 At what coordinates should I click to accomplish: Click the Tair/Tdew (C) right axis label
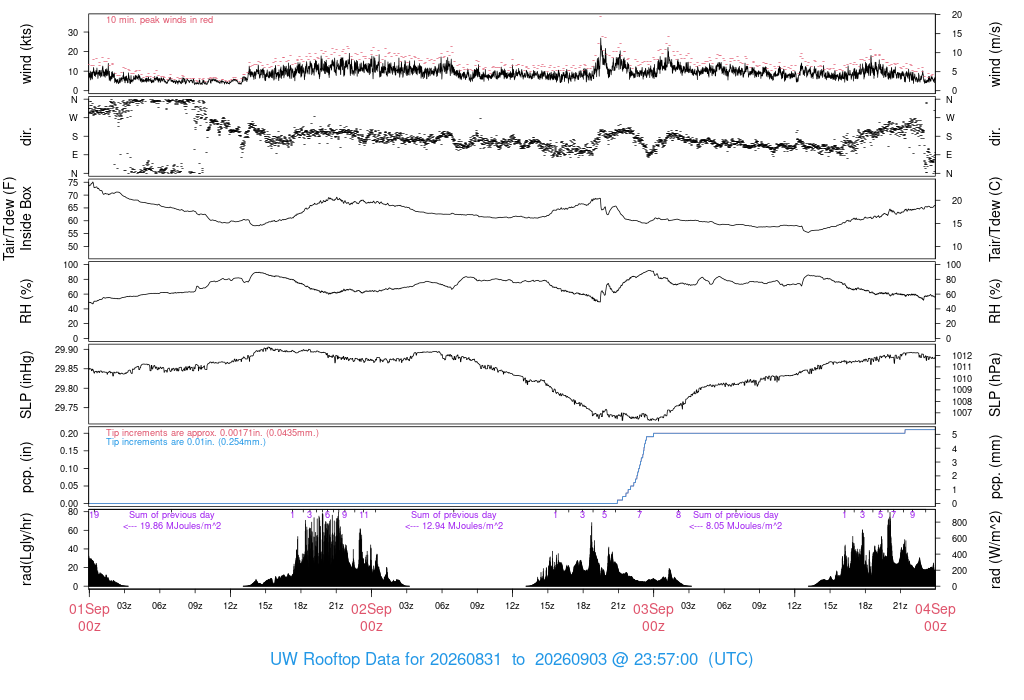tap(995, 219)
